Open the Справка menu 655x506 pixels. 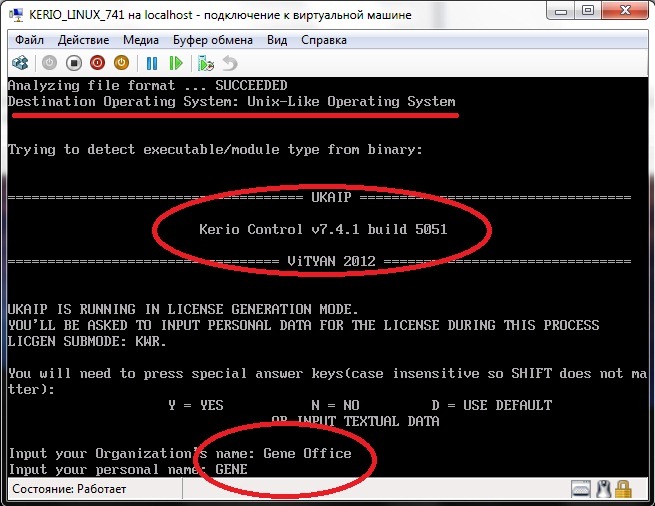coord(324,40)
